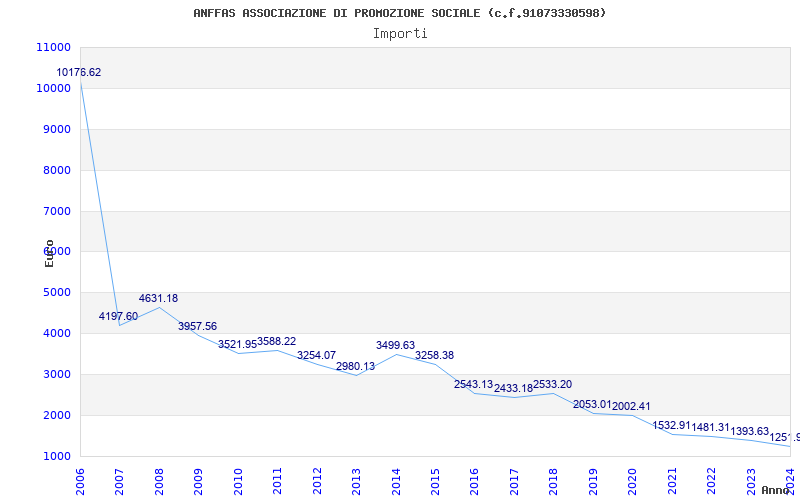Select the 2002.41 data label

pos(632,407)
